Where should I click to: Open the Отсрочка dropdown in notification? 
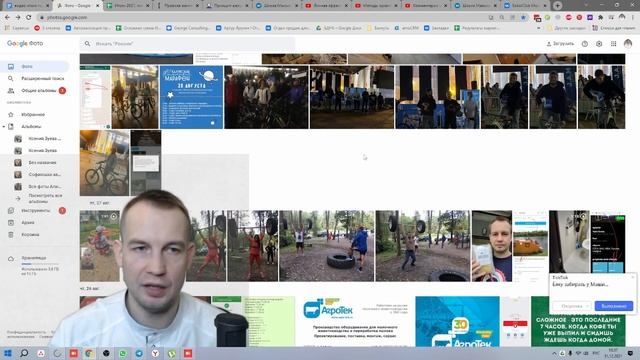click(x=571, y=306)
